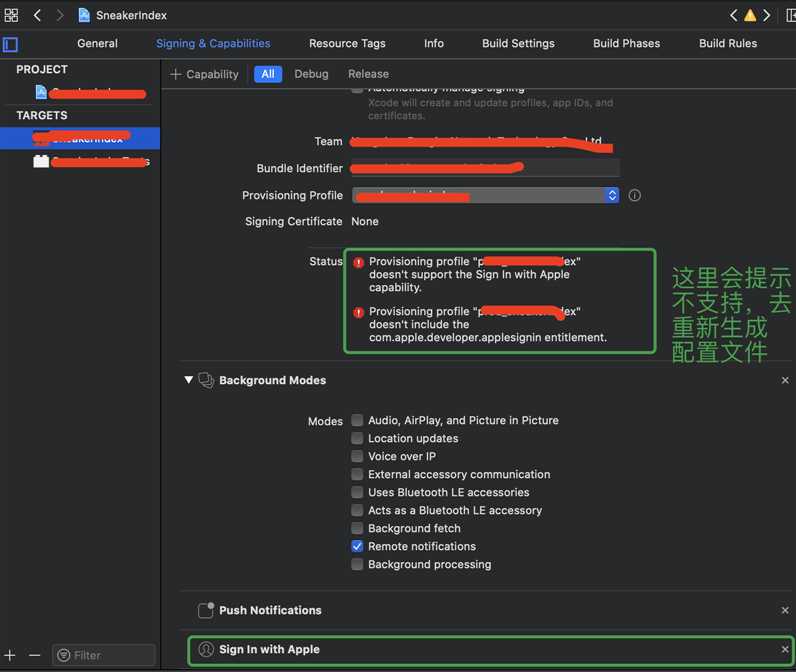The image size is (796, 672).
Task: Click the tests target bundle icon
Action: coord(41,161)
